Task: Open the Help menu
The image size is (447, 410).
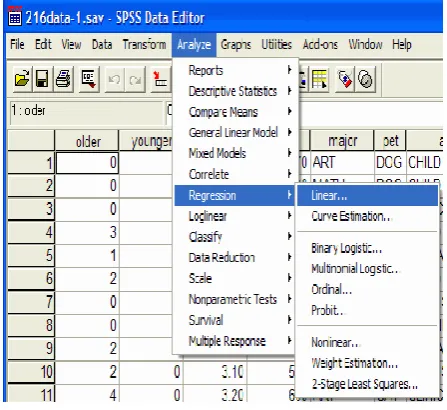Action: 402,44
